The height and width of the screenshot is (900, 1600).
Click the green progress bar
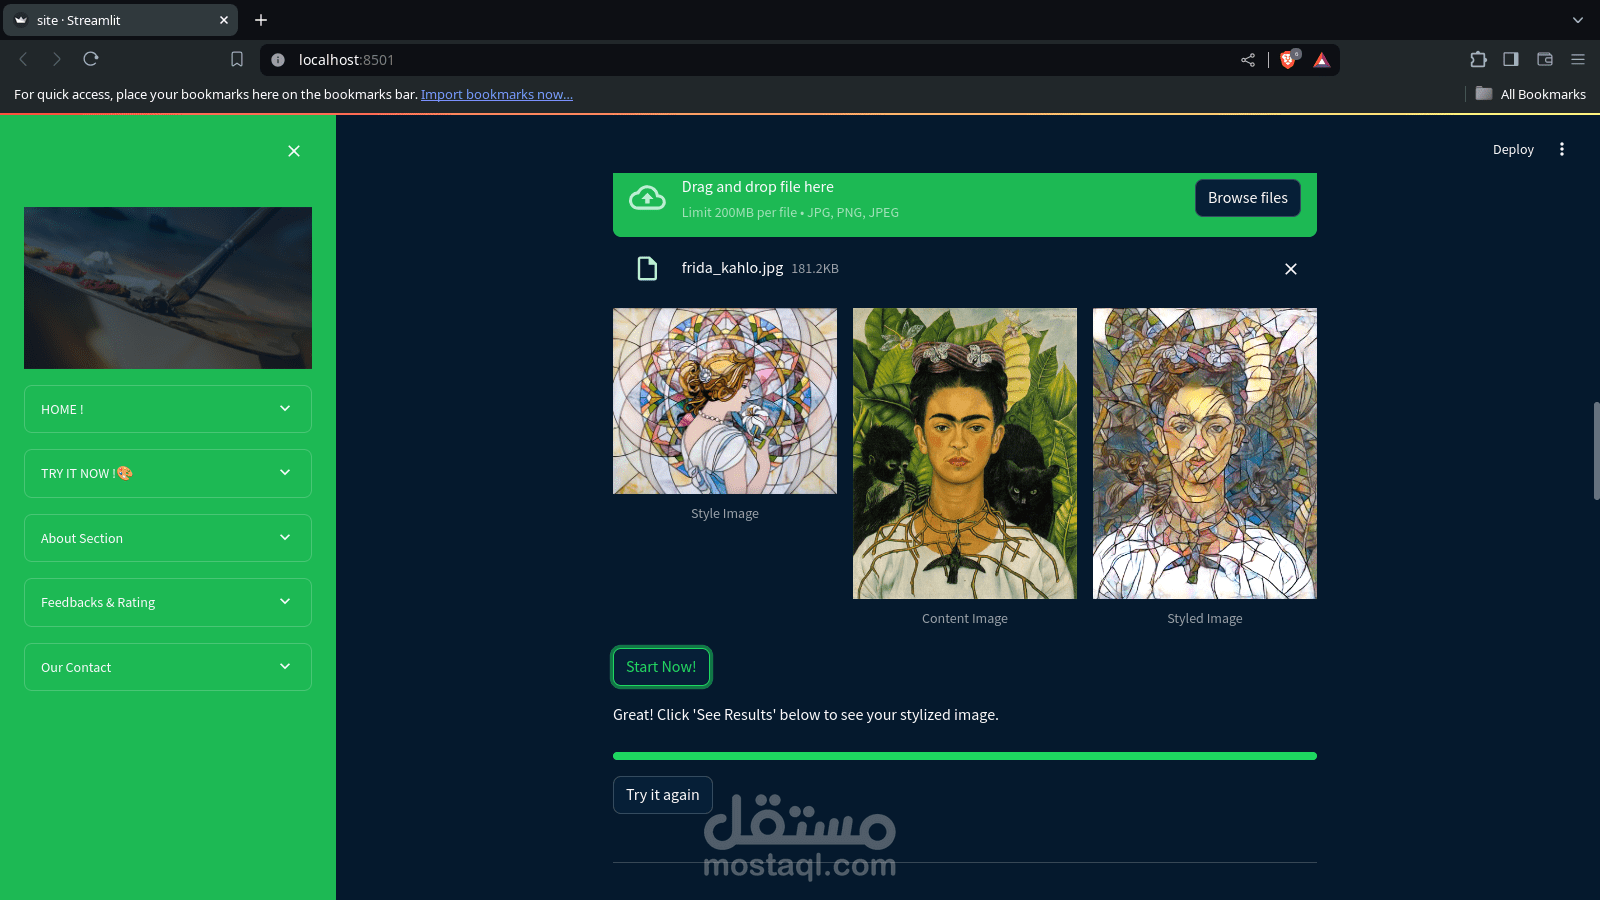(x=964, y=756)
